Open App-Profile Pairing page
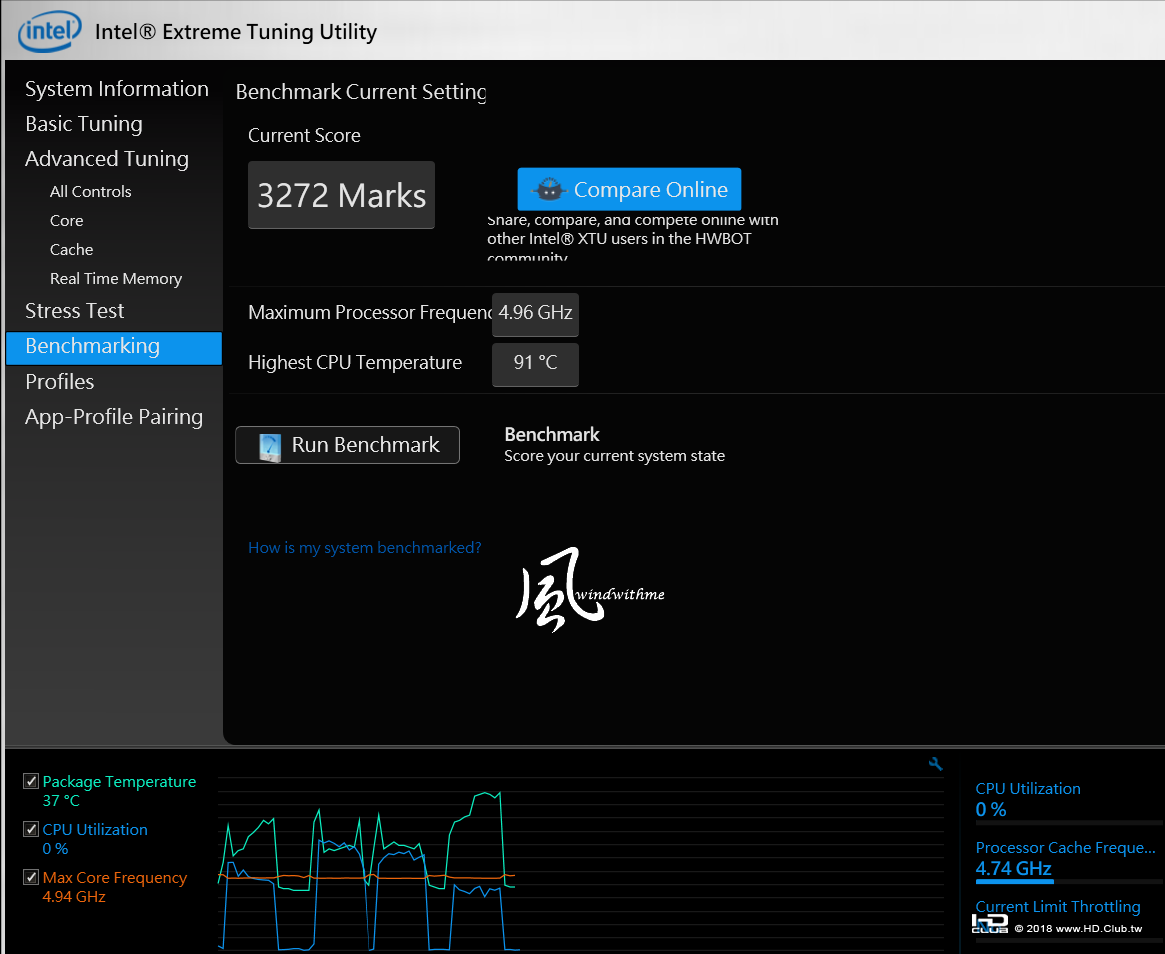The image size is (1165, 954). click(x=114, y=417)
